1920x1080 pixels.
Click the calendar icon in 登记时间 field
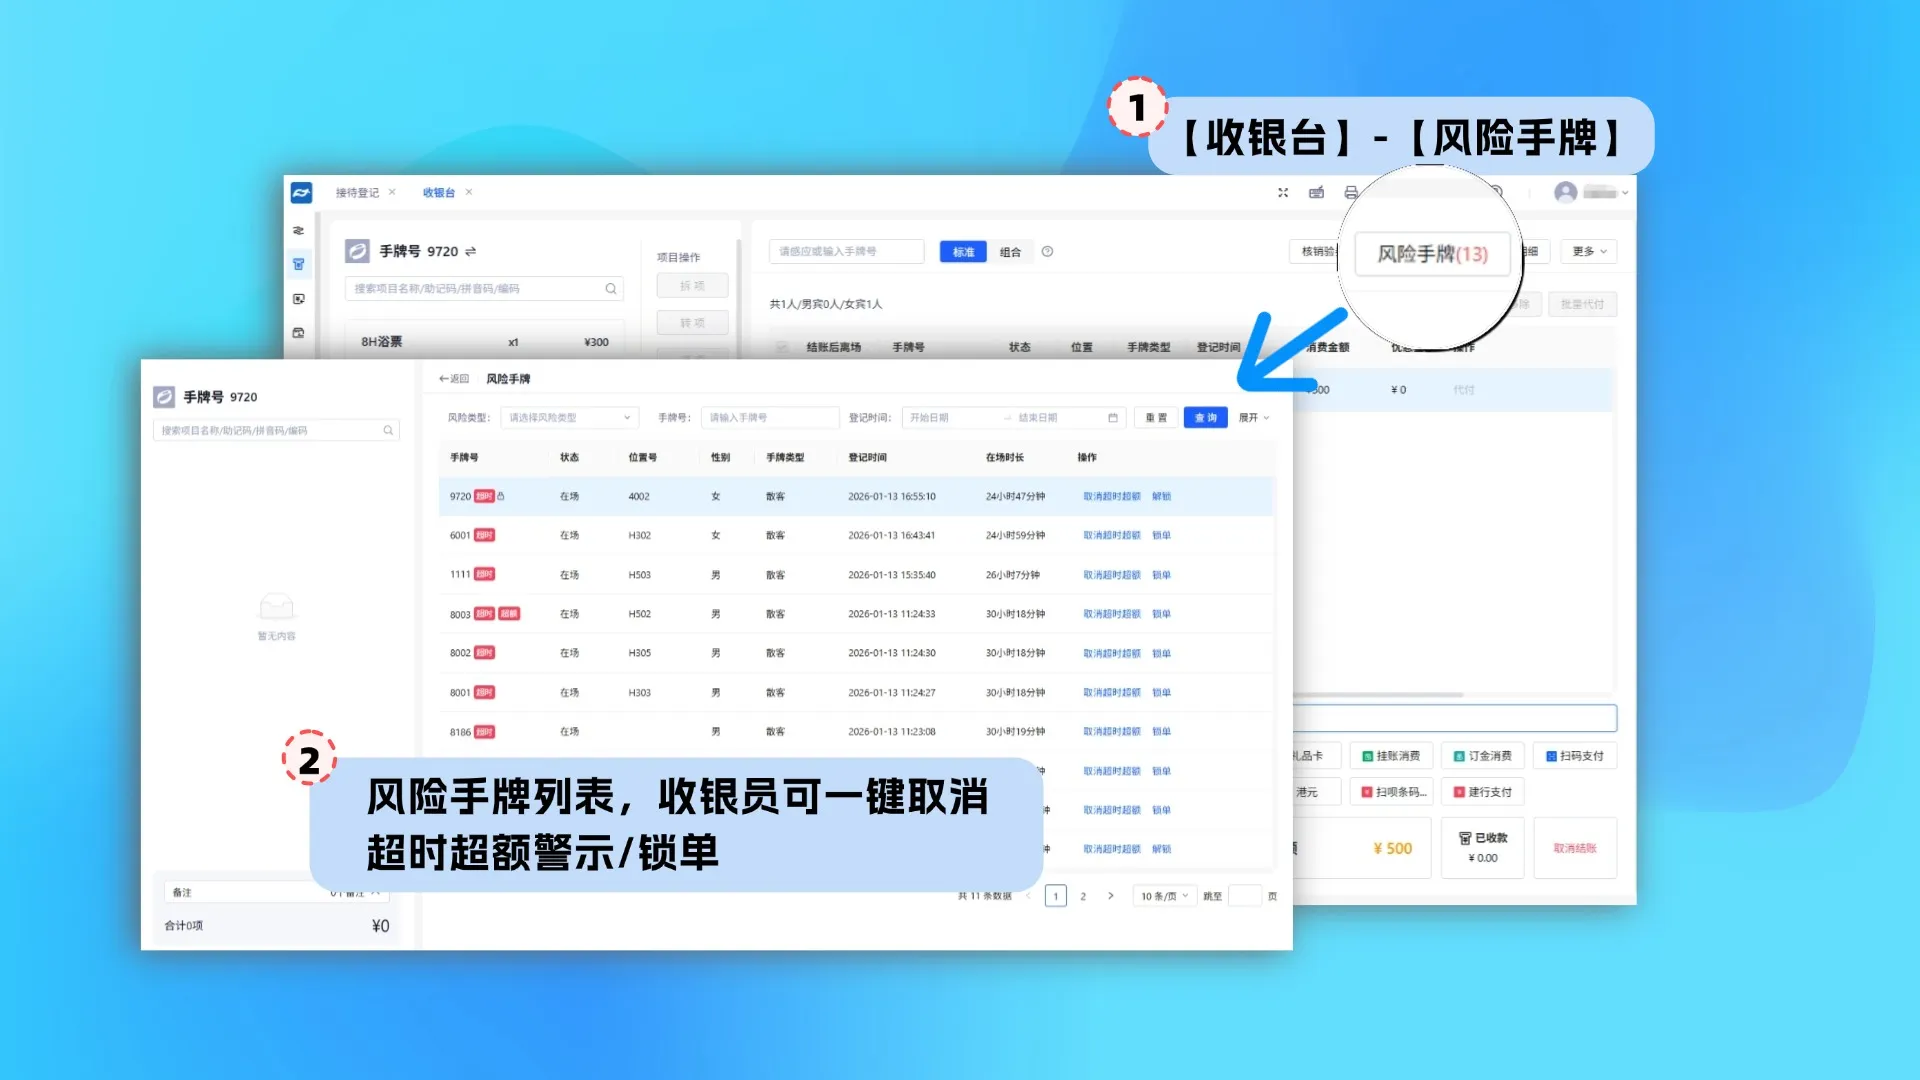pyautogui.click(x=1112, y=418)
